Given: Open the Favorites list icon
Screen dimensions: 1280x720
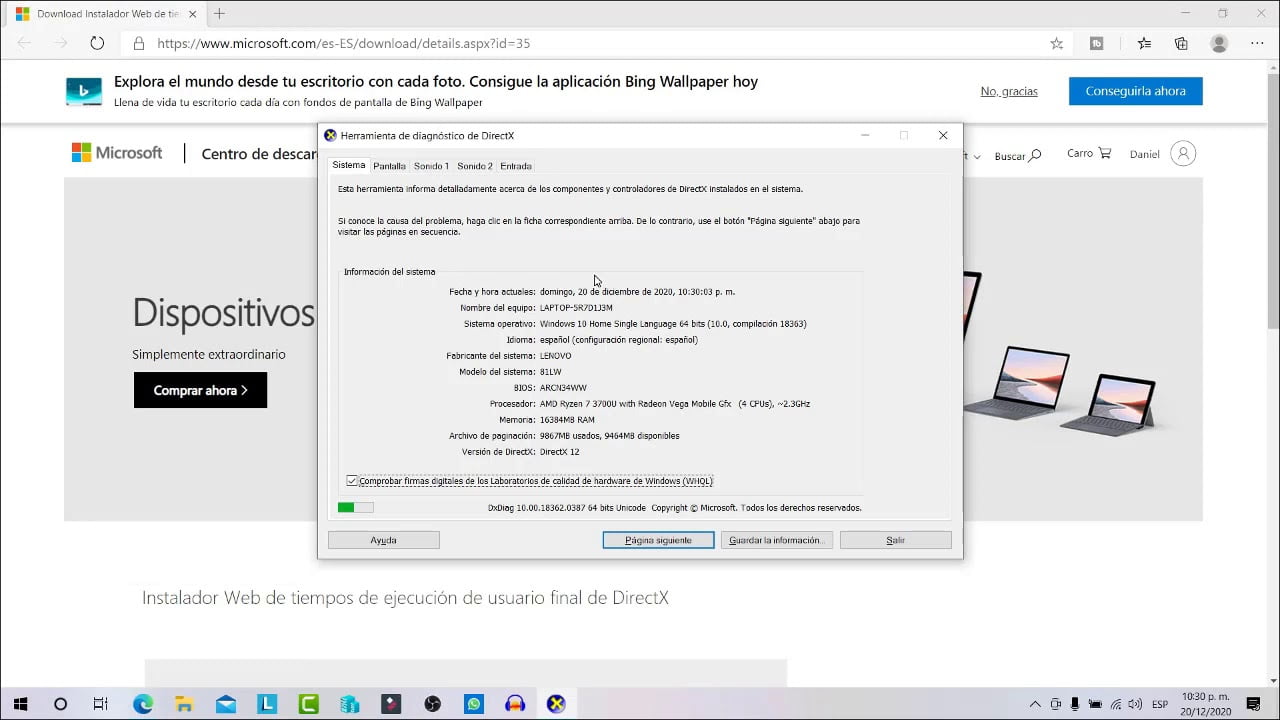Looking at the screenshot, I should tap(1144, 44).
